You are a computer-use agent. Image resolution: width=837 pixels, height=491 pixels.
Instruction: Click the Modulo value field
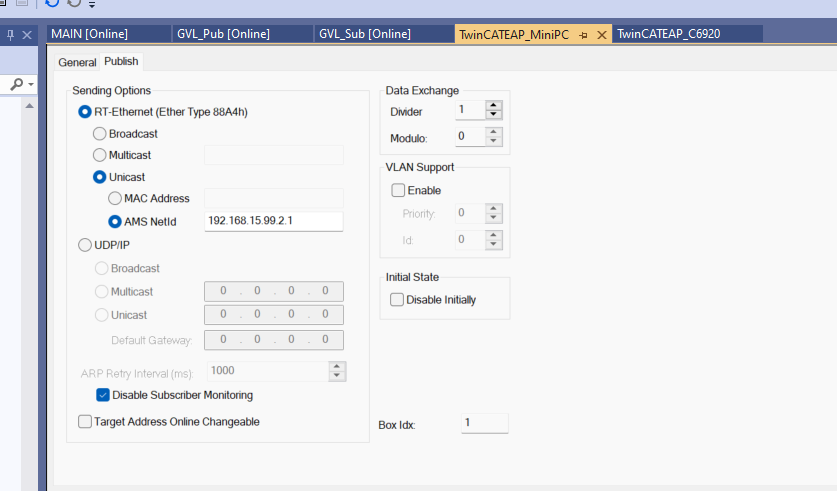coord(470,137)
